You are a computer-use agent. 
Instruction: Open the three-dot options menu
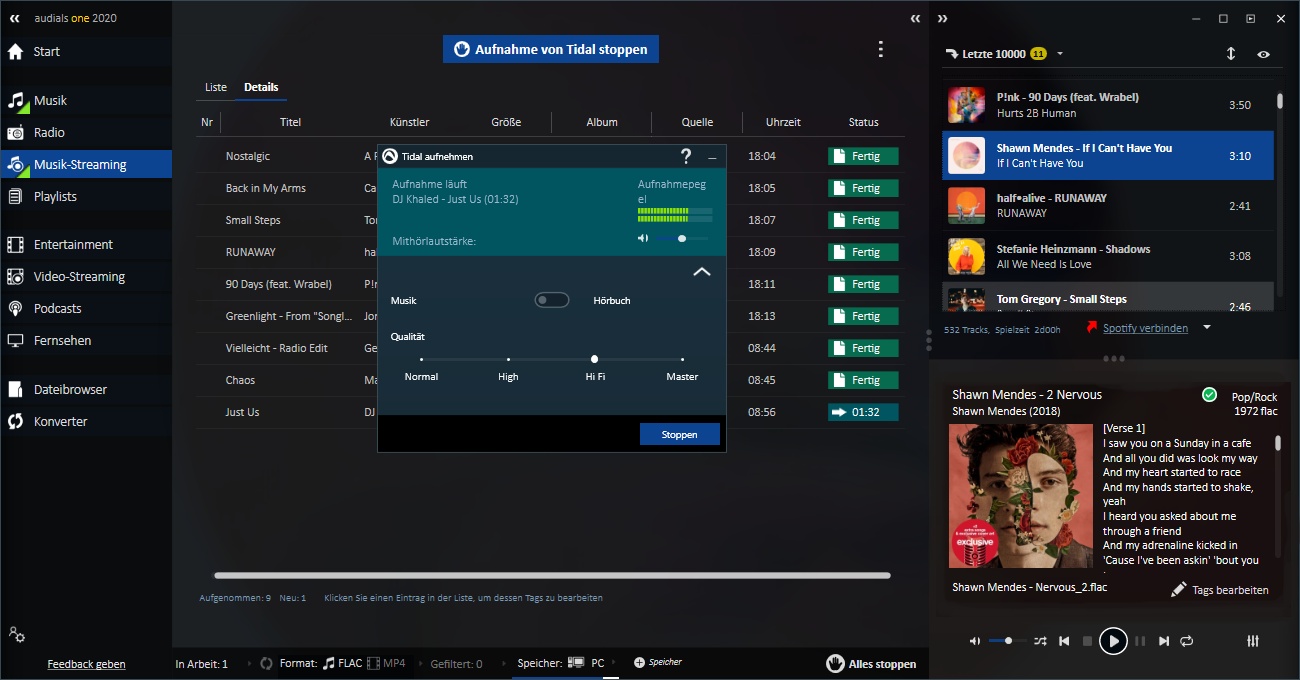(880, 49)
